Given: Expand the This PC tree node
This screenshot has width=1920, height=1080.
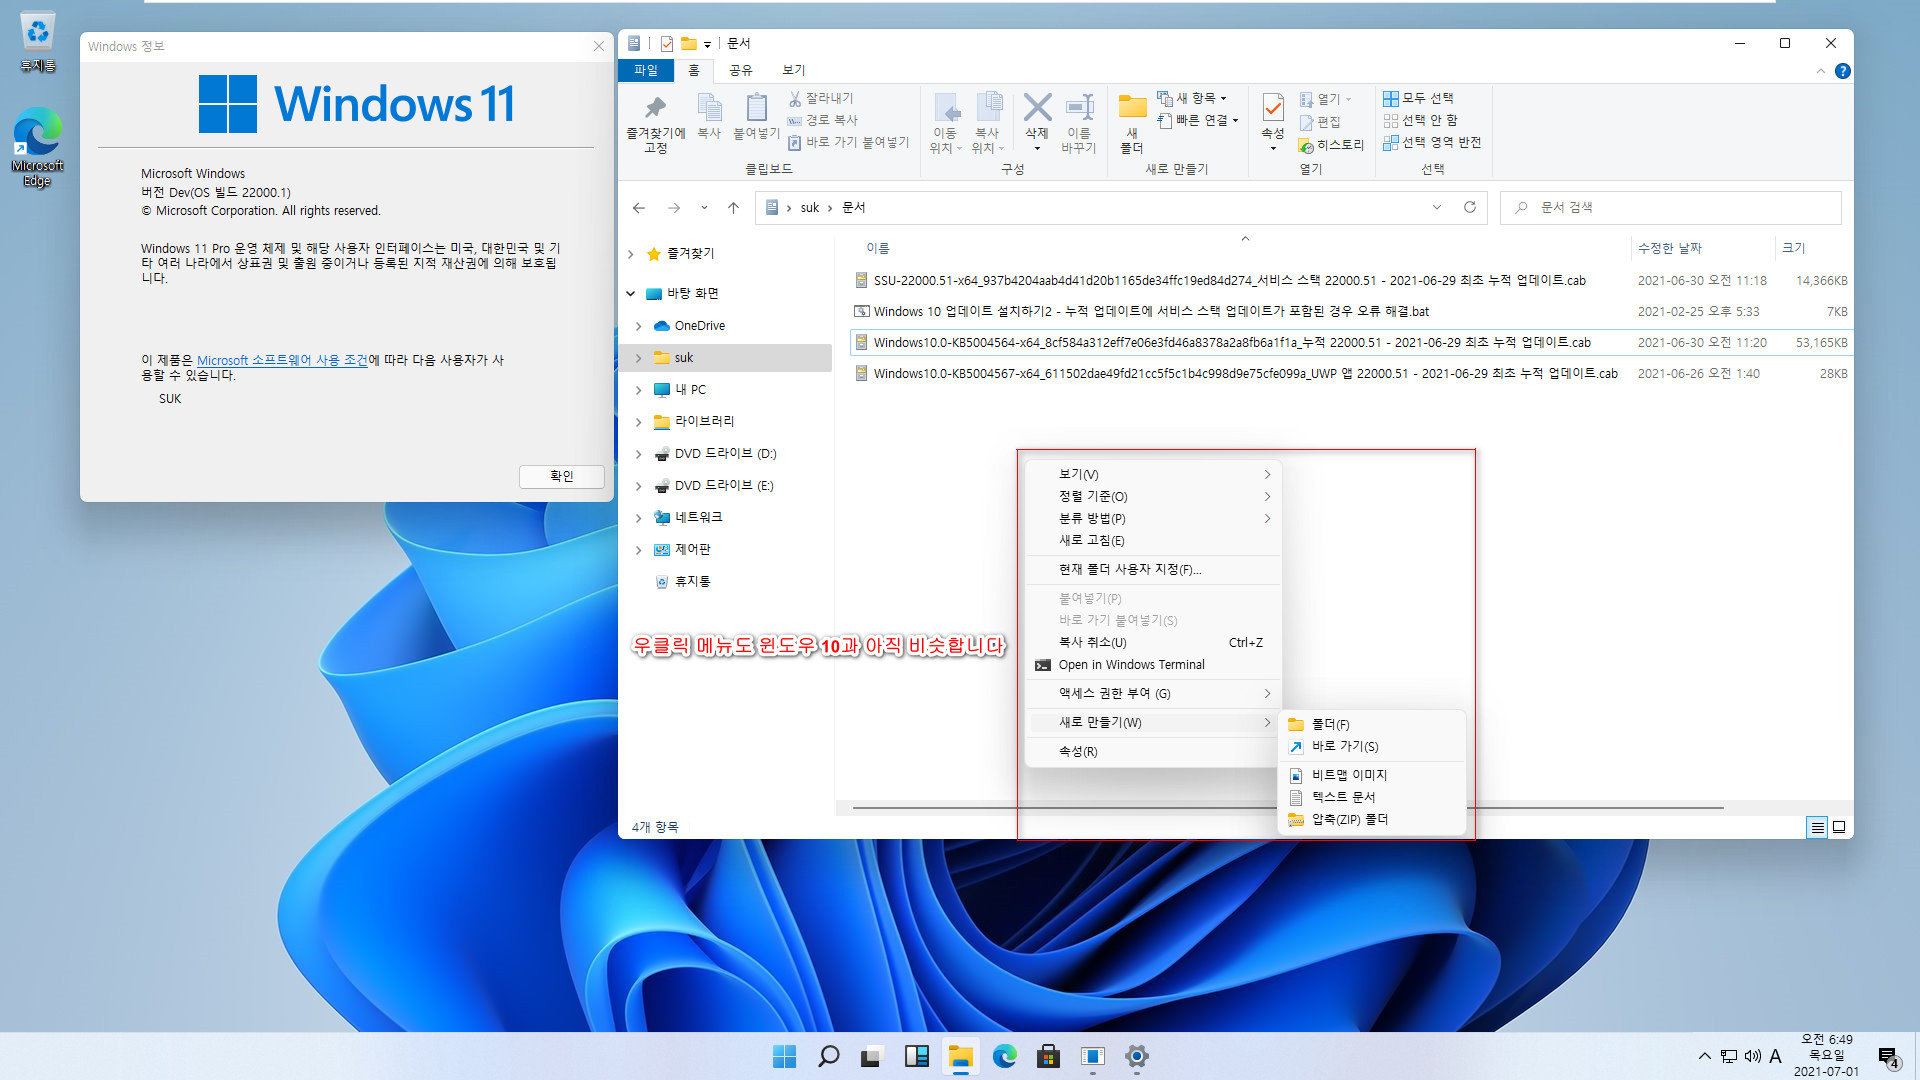Looking at the screenshot, I should [x=639, y=390].
